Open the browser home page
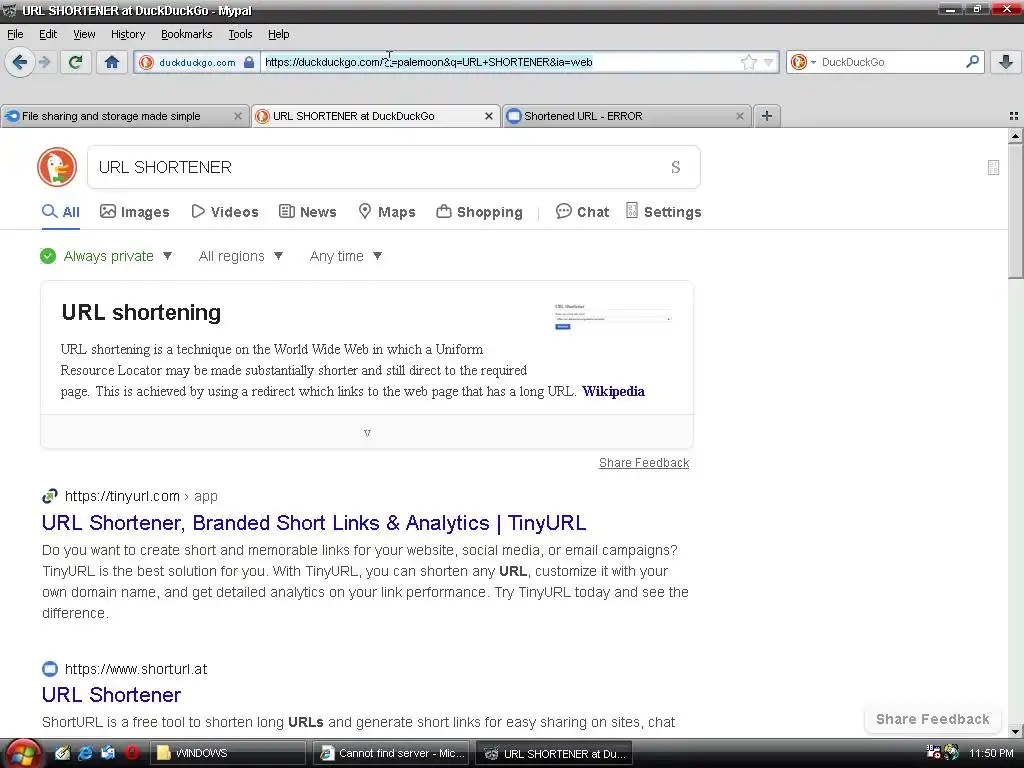Screen dimensions: 1024x768 click(112, 62)
